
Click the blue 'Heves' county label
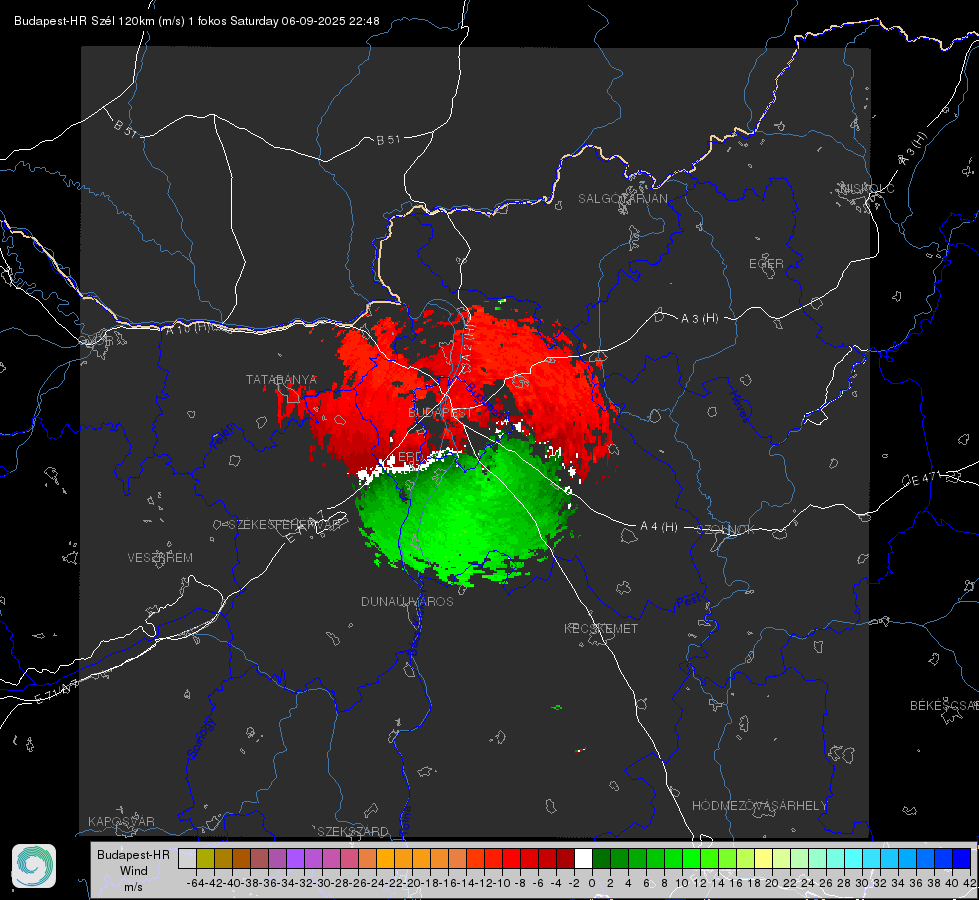click(x=739, y=407)
